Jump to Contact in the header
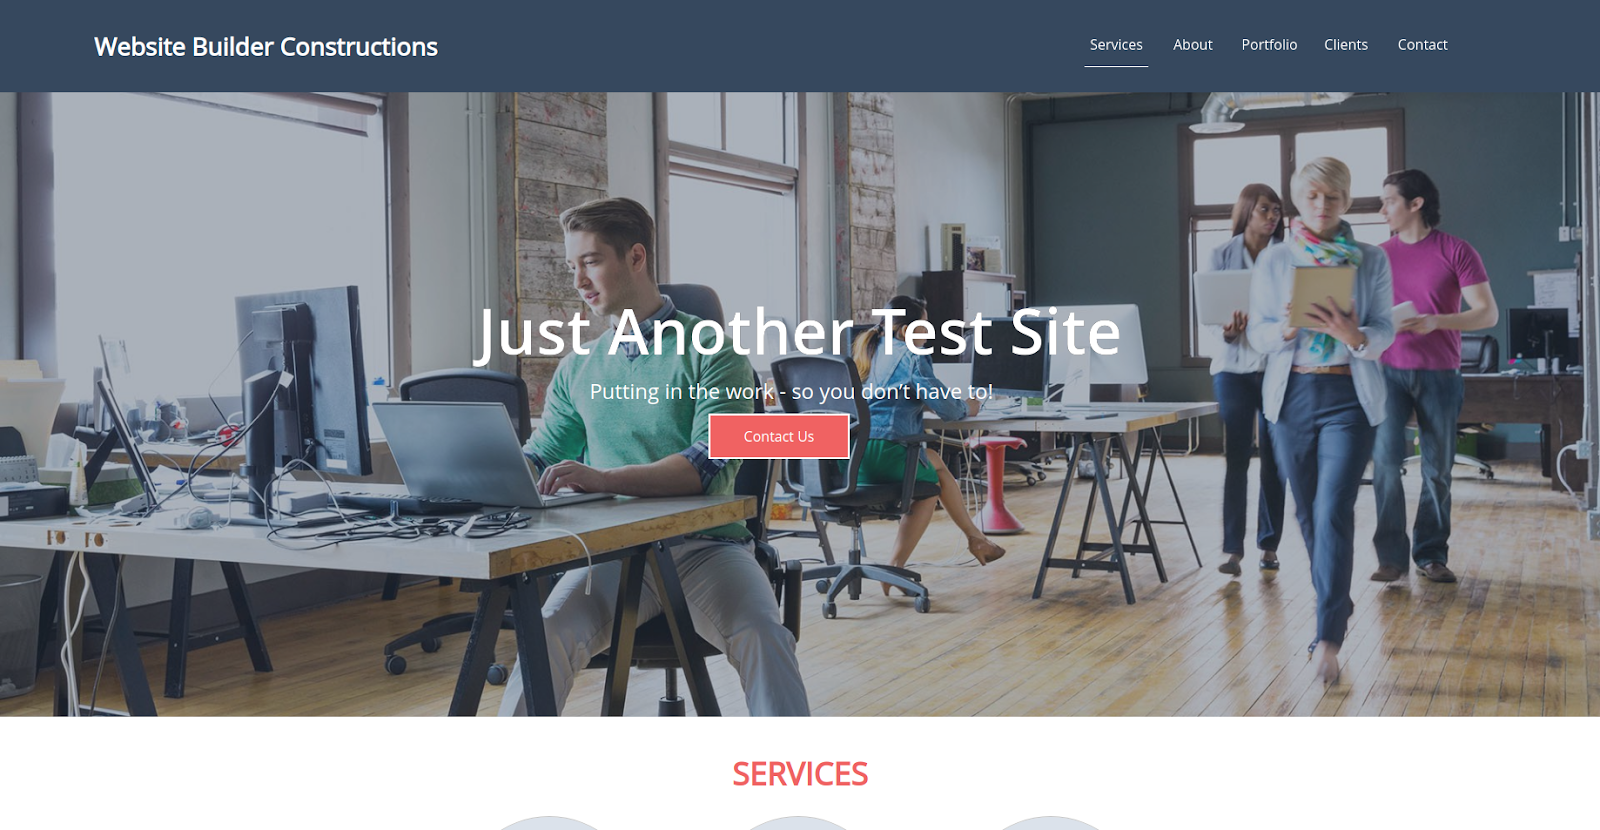The width and height of the screenshot is (1600, 830). click(1422, 45)
